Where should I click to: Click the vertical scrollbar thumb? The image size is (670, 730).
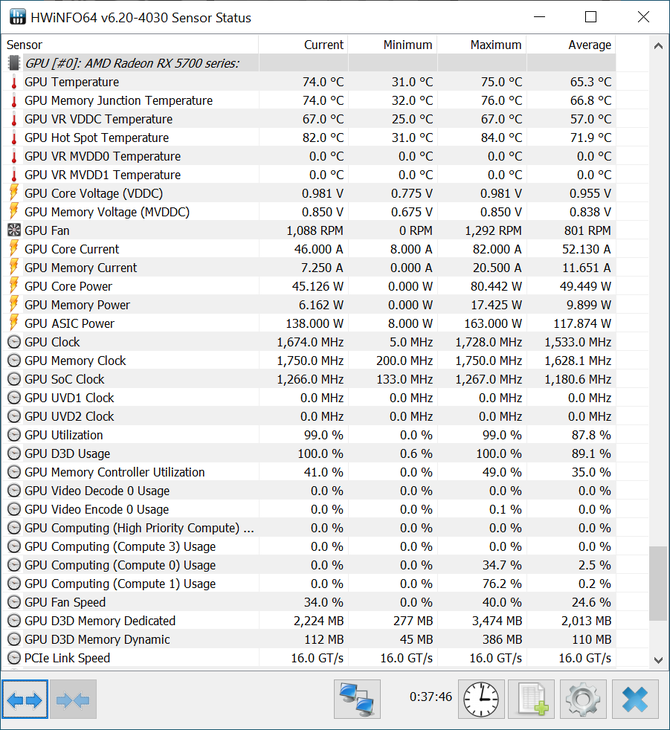[658, 583]
